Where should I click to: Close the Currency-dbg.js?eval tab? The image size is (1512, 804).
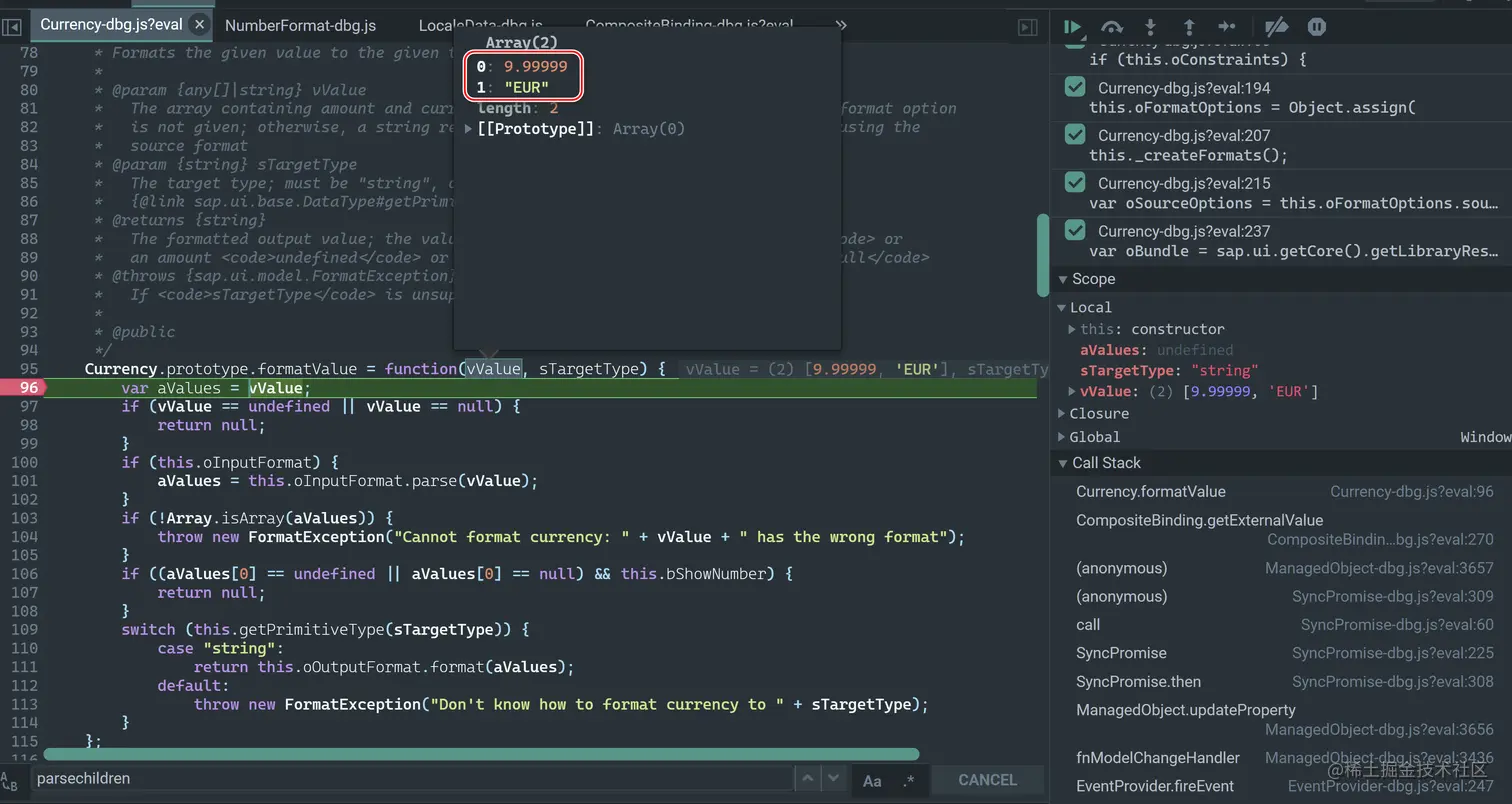199,25
